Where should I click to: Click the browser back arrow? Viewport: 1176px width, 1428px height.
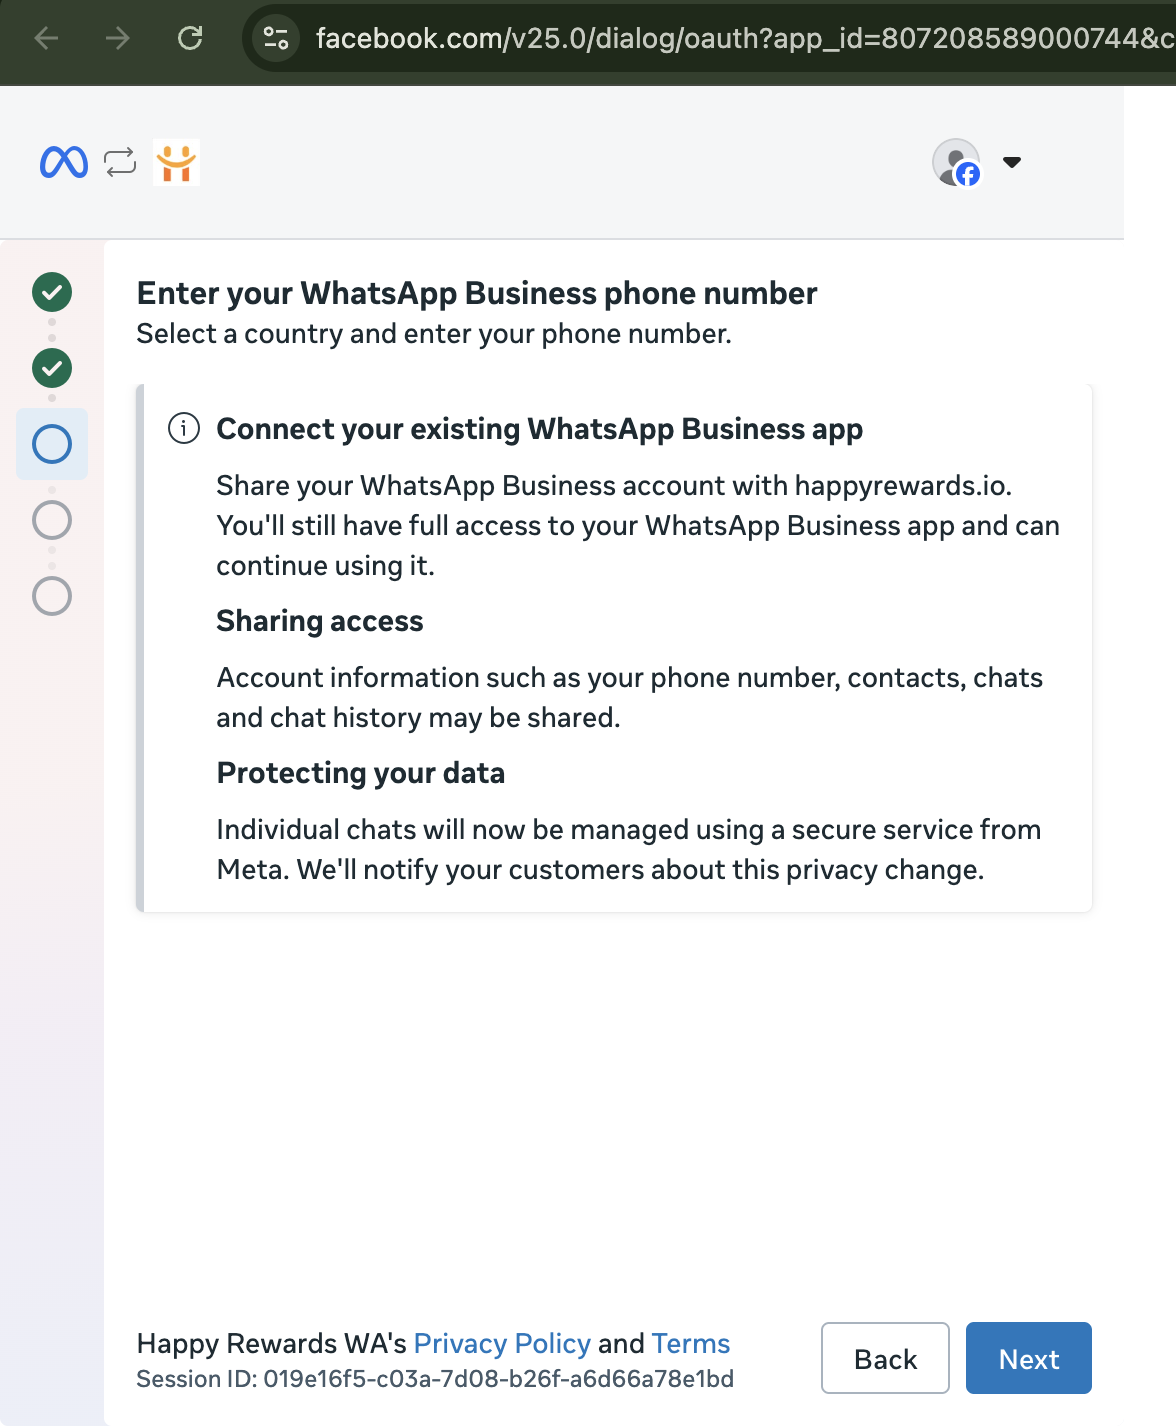(x=46, y=38)
